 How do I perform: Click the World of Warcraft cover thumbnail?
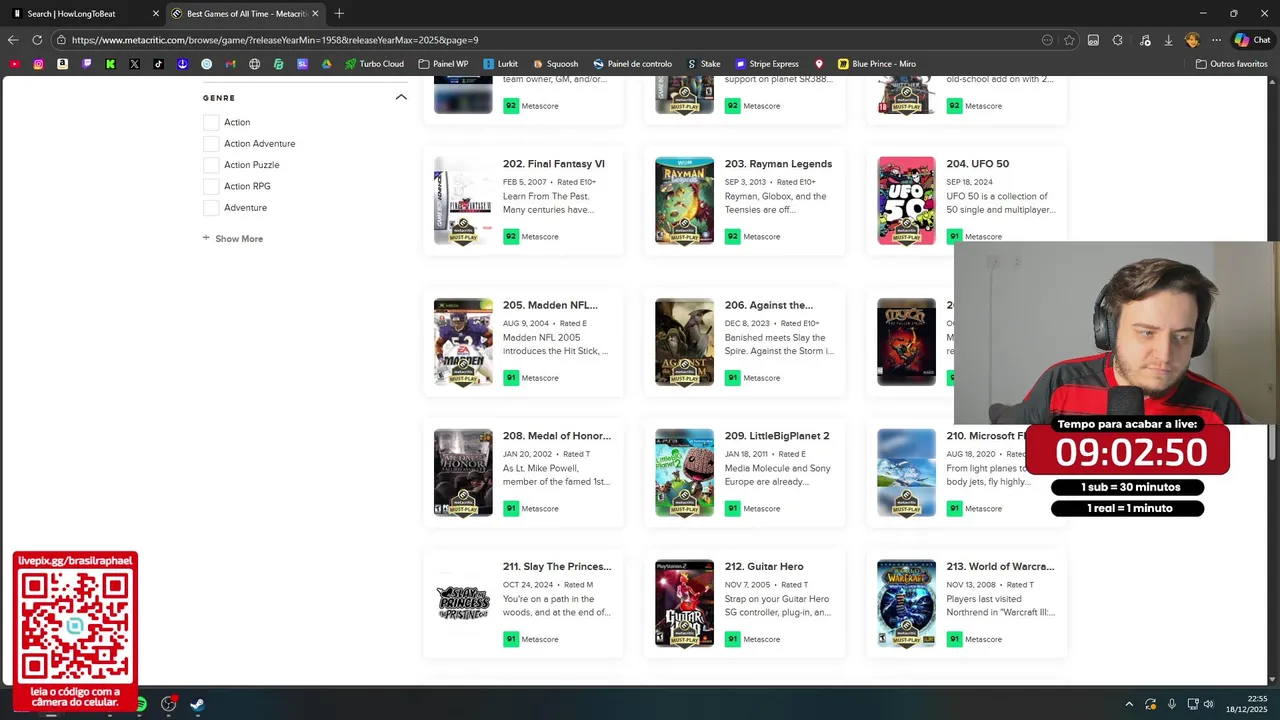906,603
